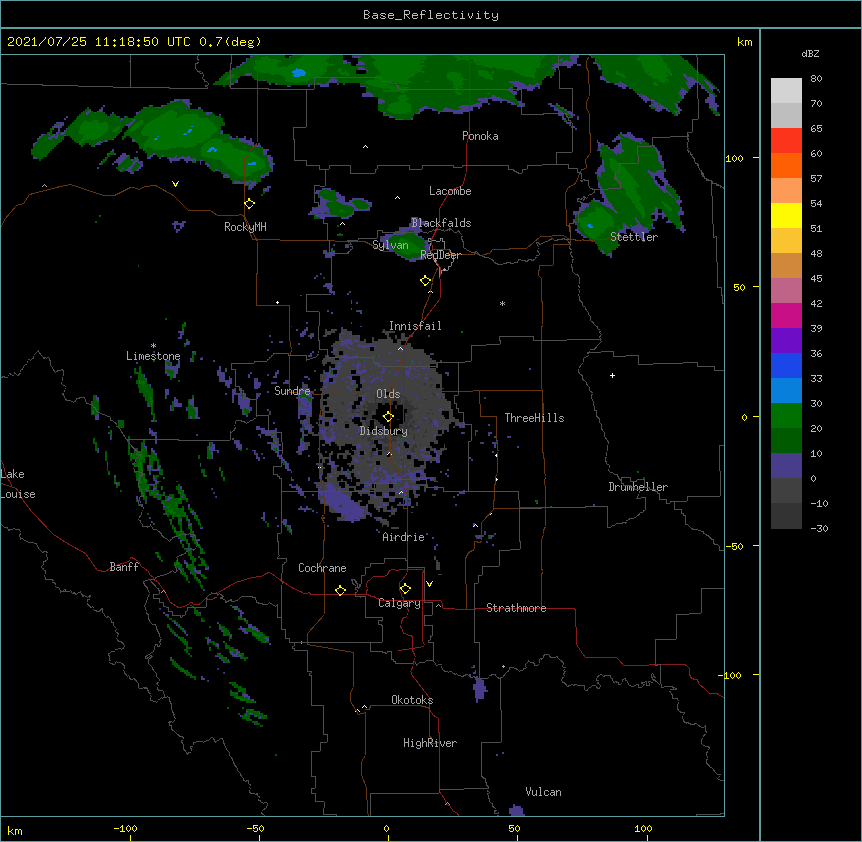Click the yellow marker south of Cochrane
This screenshot has width=862, height=842.
(340, 590)
